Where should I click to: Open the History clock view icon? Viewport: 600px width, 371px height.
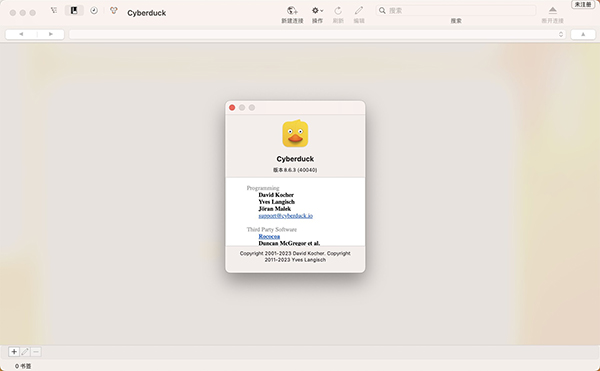94,11
